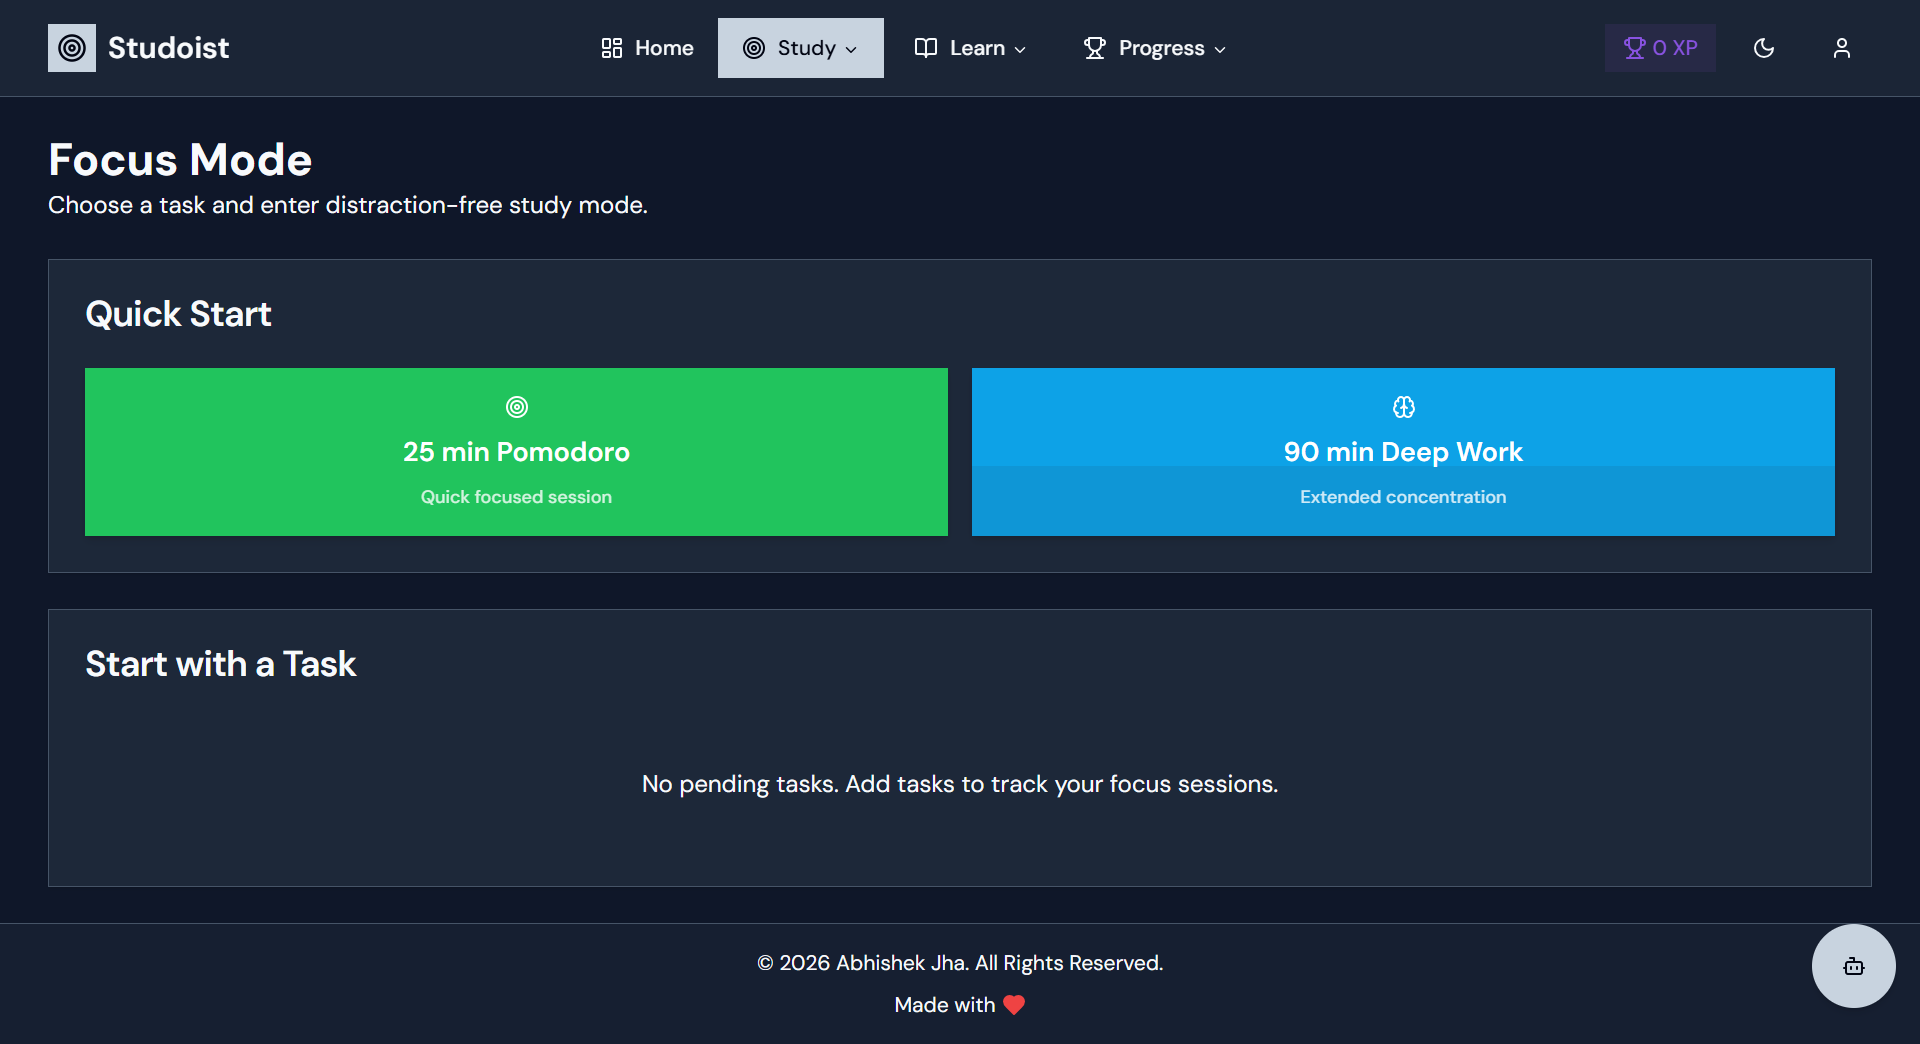This screenshot has width=1920, height=1044.
Task: Click the 0 XP badge
Action: point(1660,47)
